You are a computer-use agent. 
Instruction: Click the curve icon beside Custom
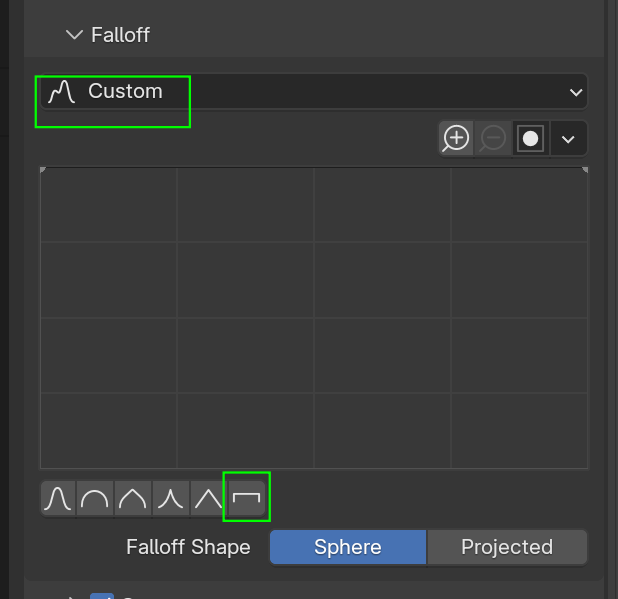62,91
